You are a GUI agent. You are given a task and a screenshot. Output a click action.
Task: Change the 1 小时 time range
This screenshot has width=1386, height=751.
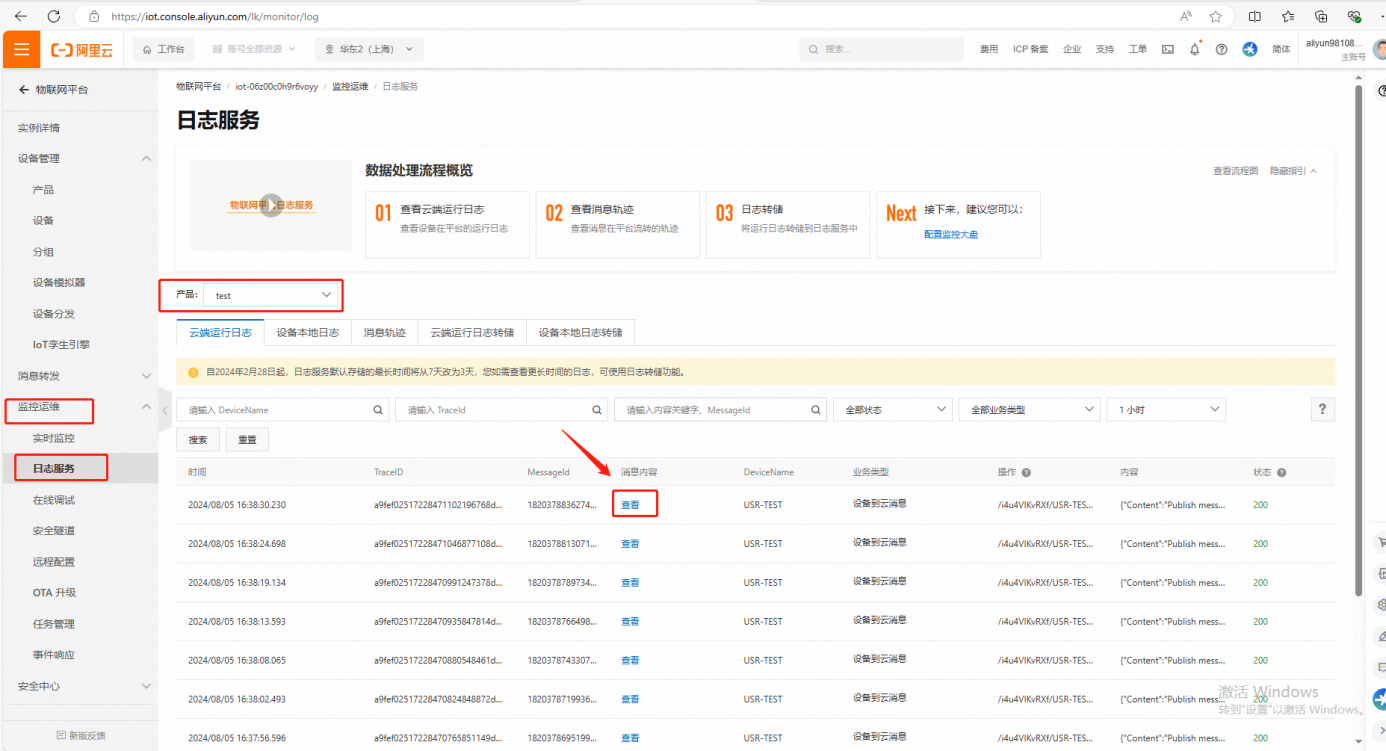click(1165, 410)
